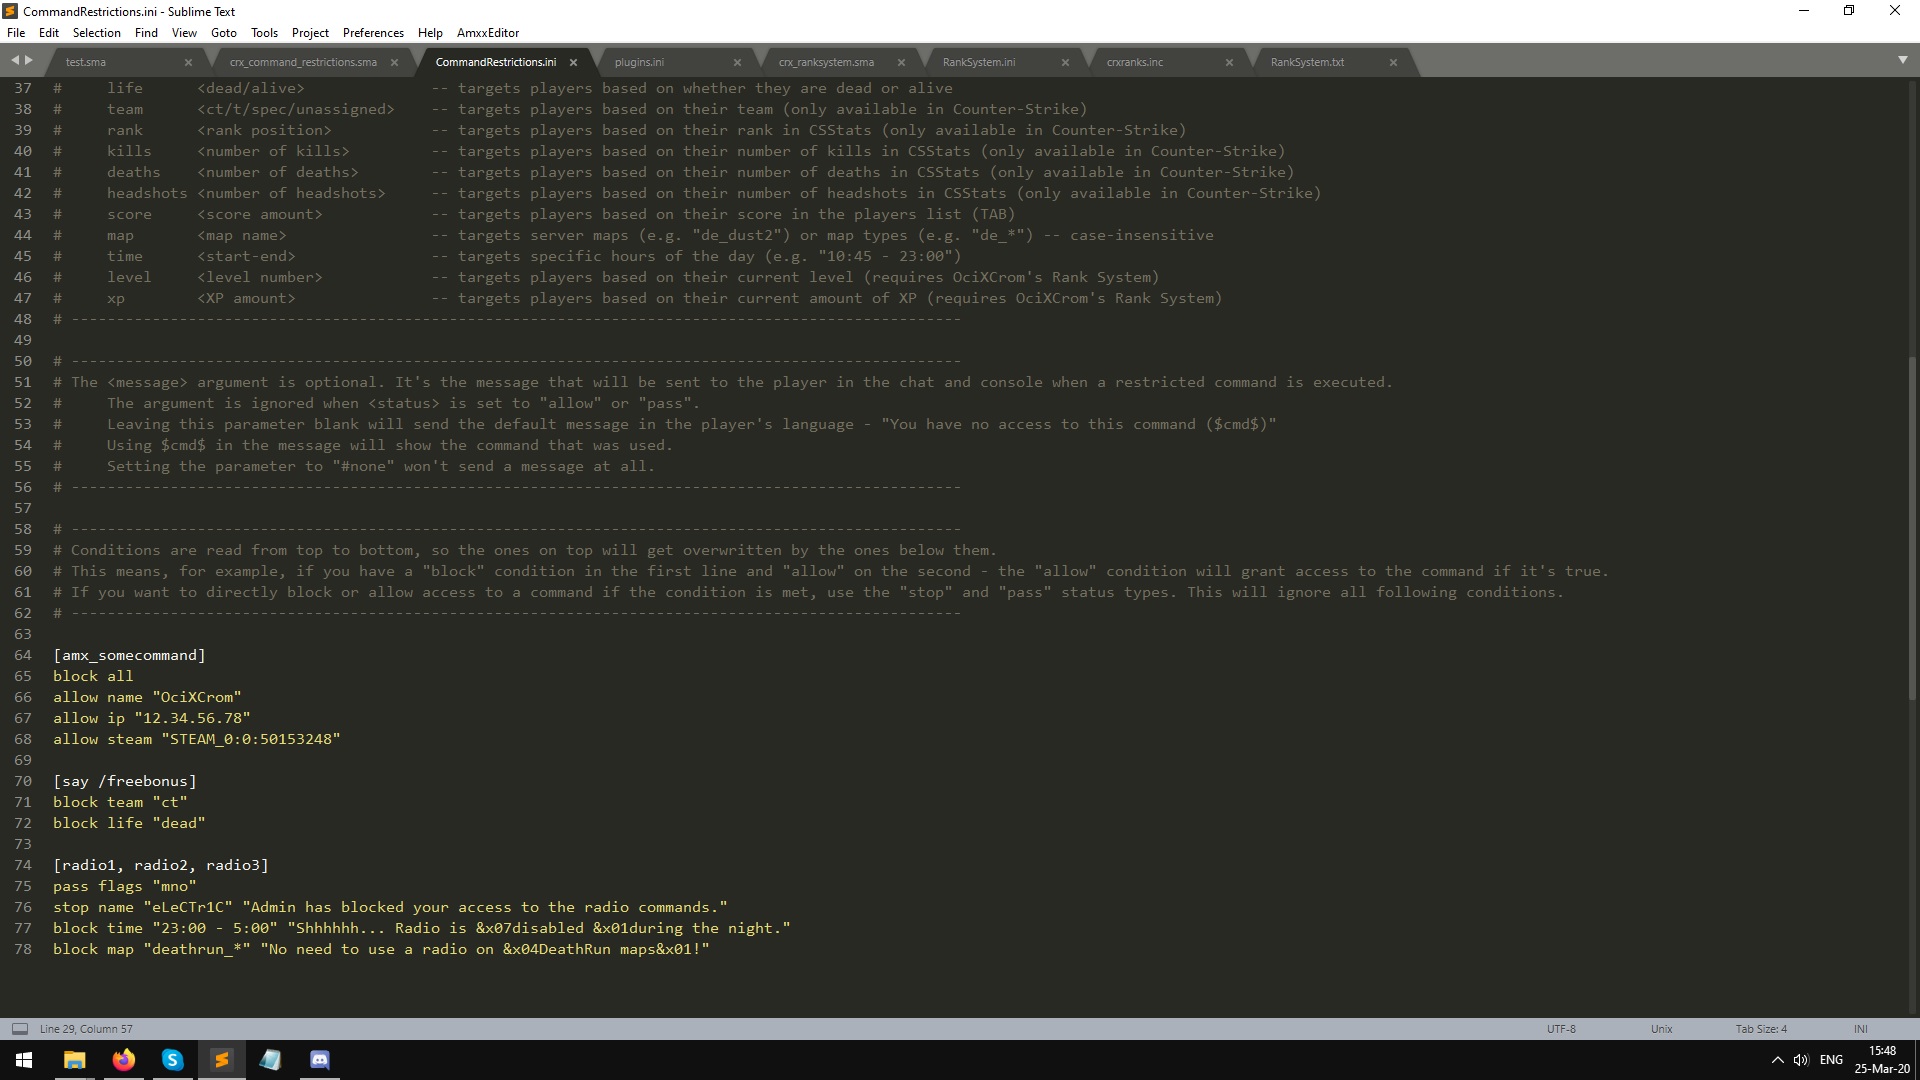Click the View menu item

[x=183, y=32]
